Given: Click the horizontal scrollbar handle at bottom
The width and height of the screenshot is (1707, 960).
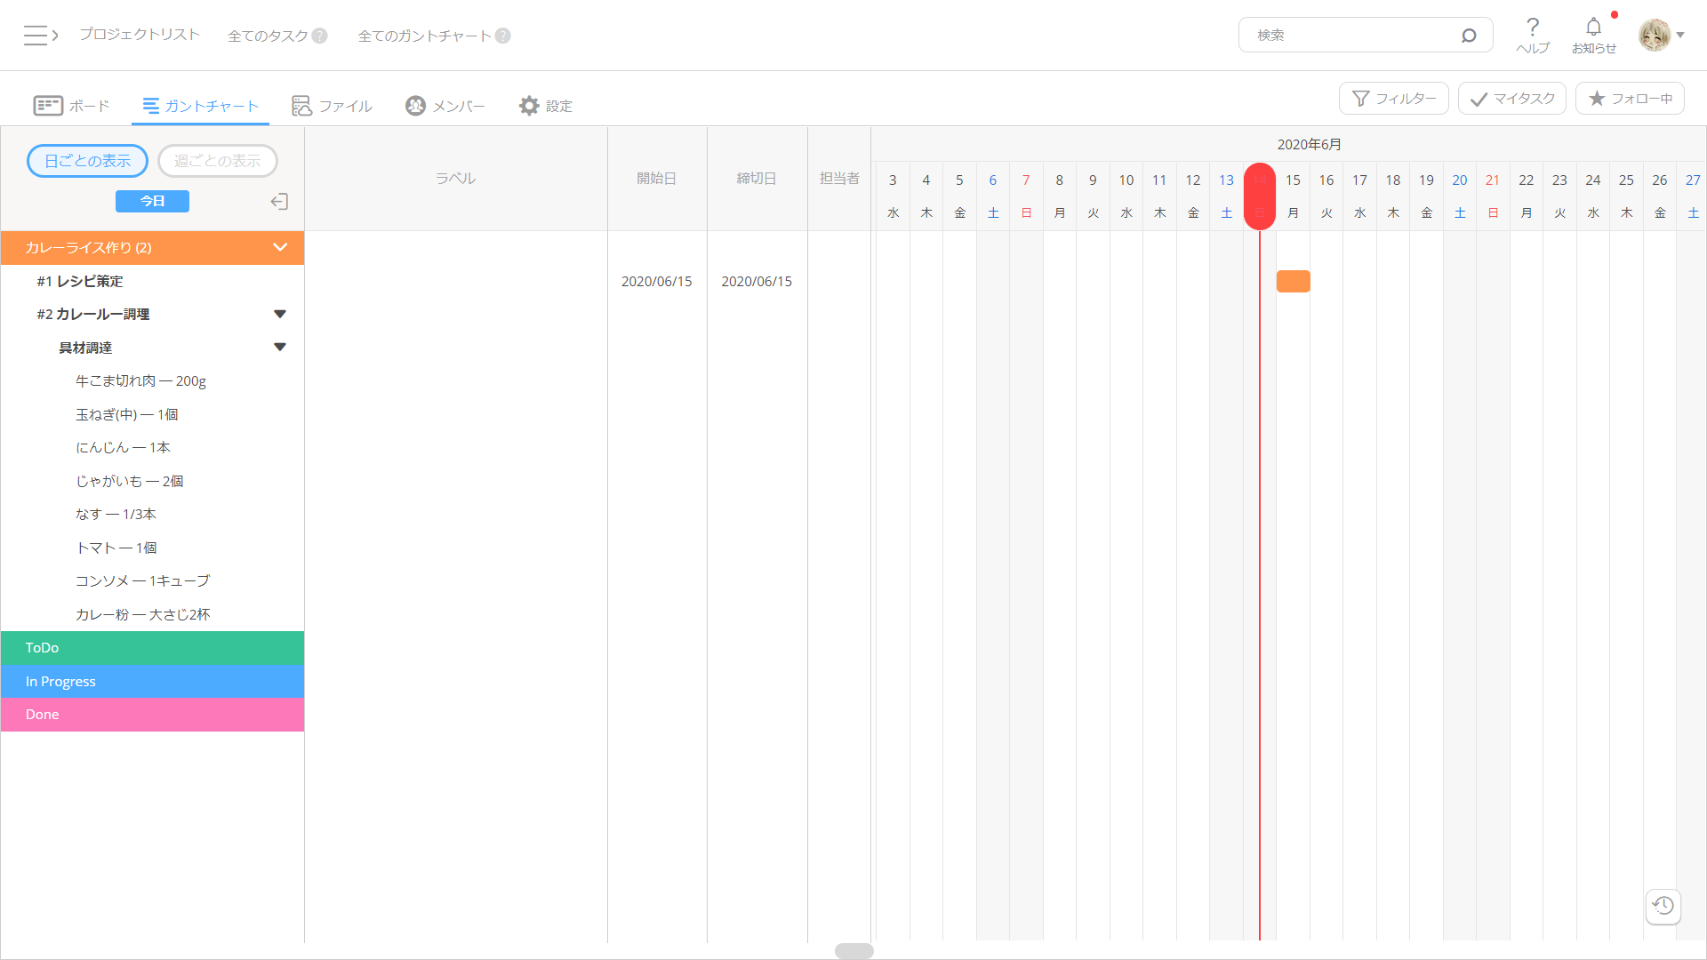Looking at the screenshot, I should 854,951.
